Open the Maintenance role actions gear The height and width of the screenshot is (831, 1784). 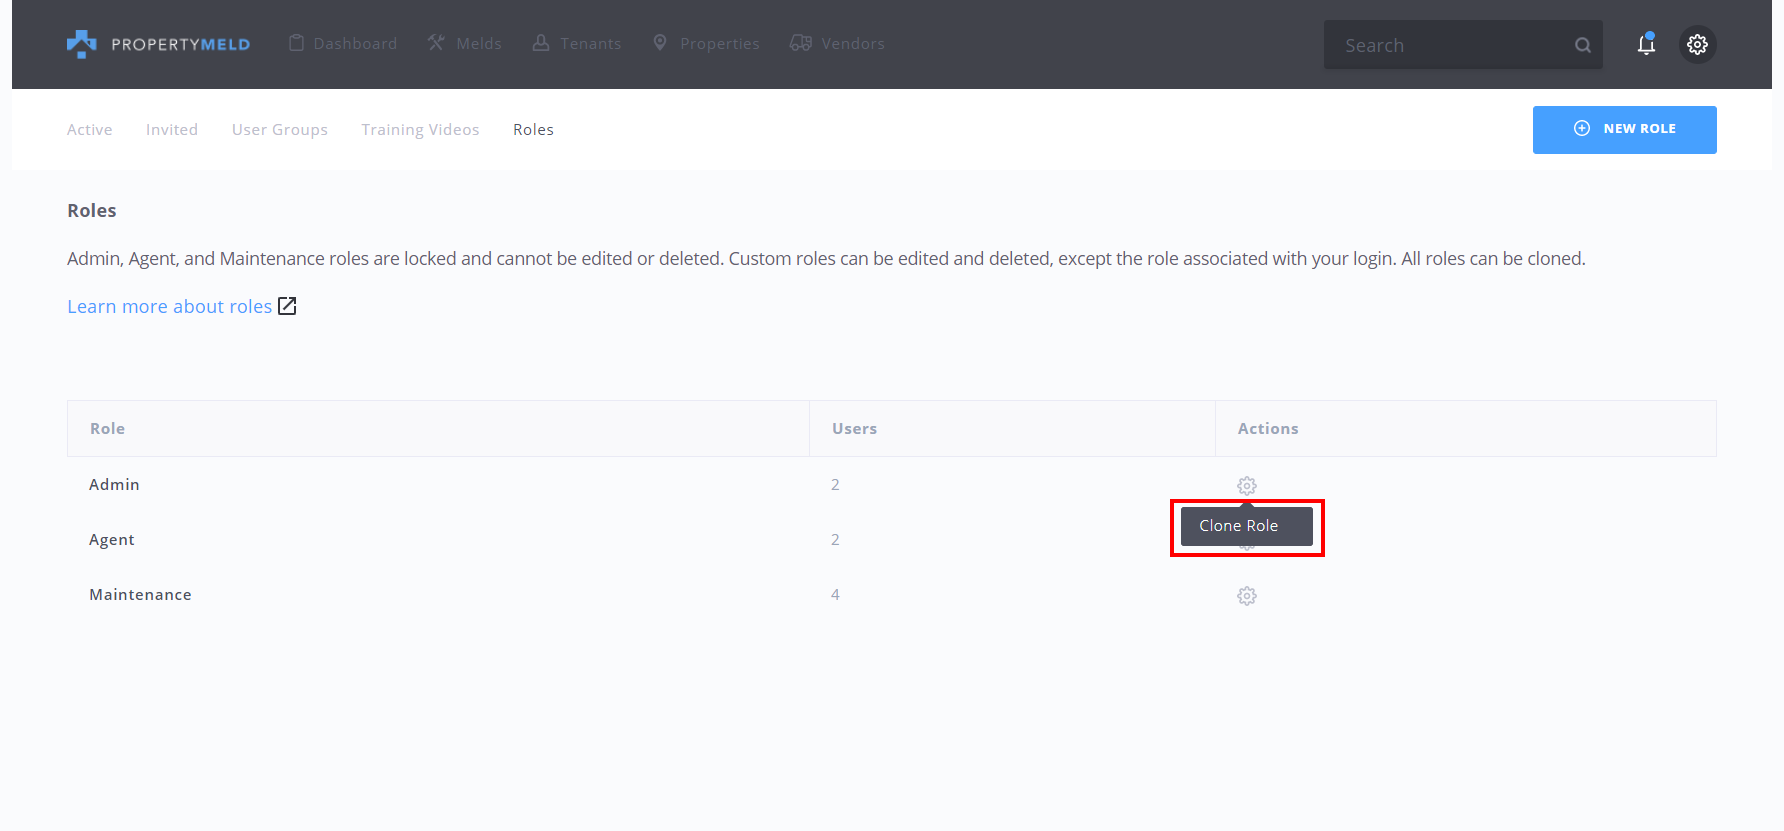pyautogui.click(x=1246, y=596)
